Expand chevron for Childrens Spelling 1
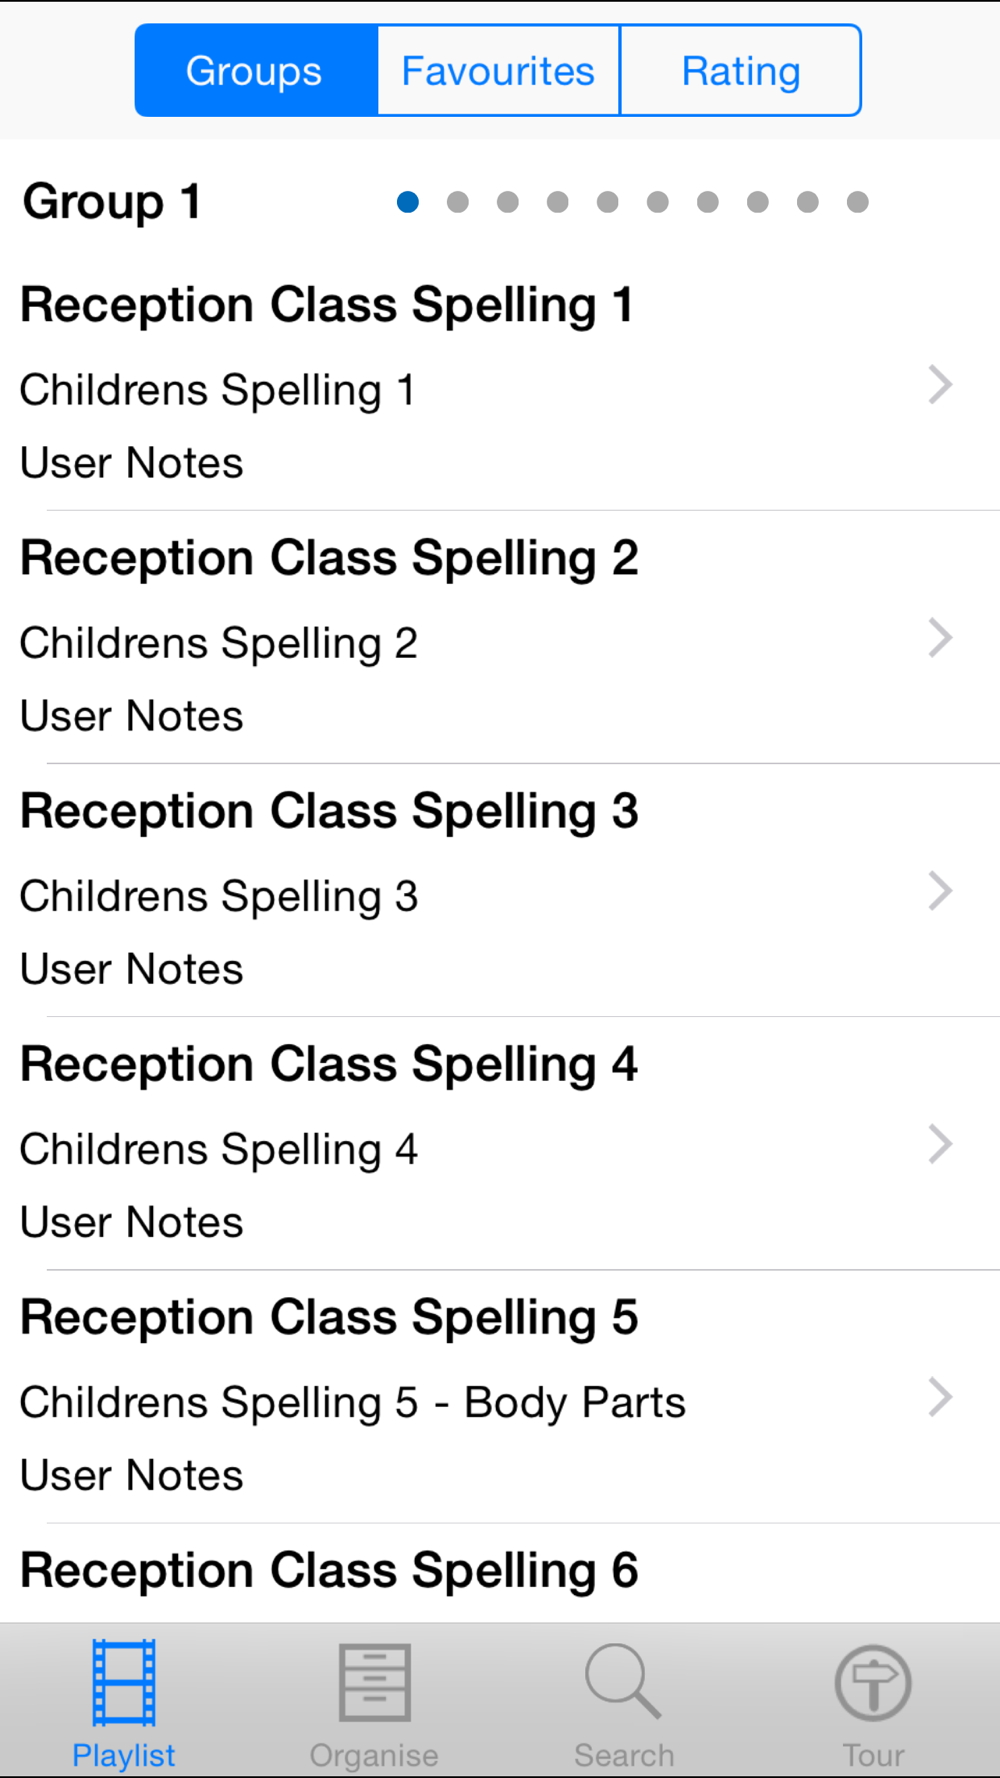 coord(940,385)
